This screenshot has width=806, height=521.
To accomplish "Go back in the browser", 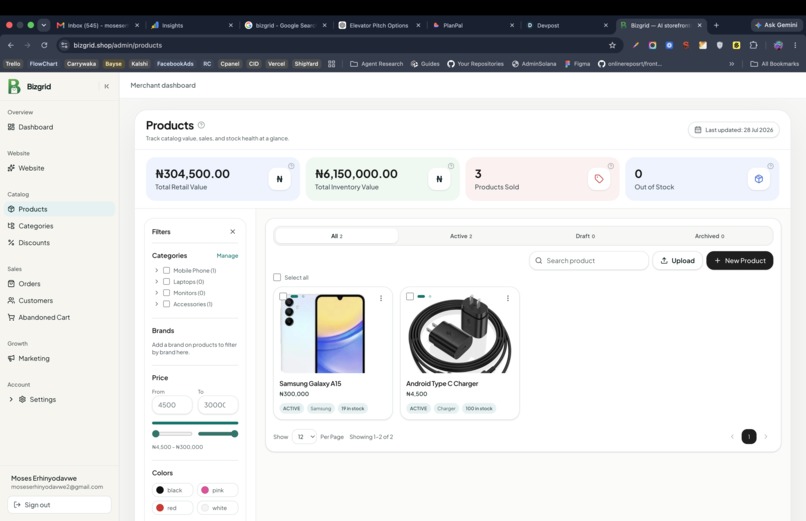I will pos(11,45).
